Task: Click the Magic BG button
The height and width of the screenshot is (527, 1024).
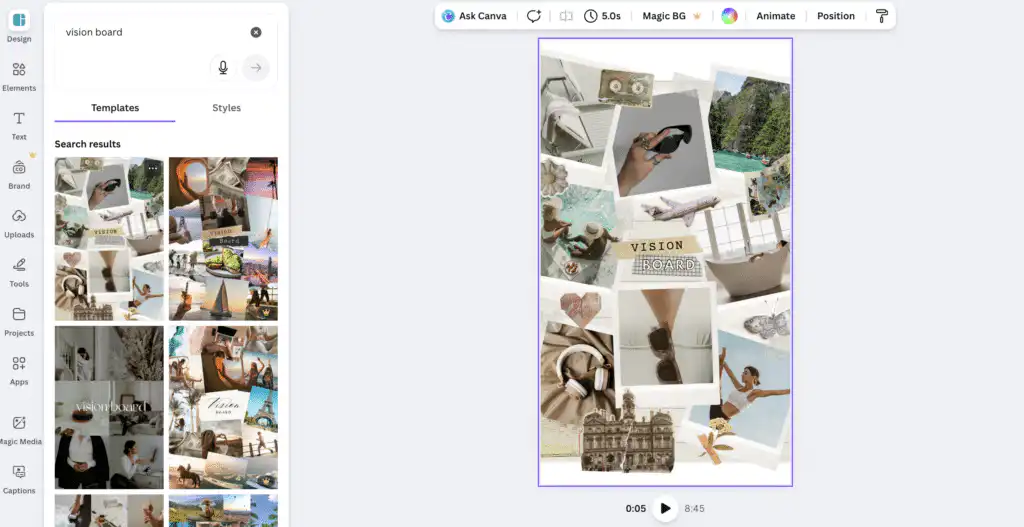Action: (671, 16)
